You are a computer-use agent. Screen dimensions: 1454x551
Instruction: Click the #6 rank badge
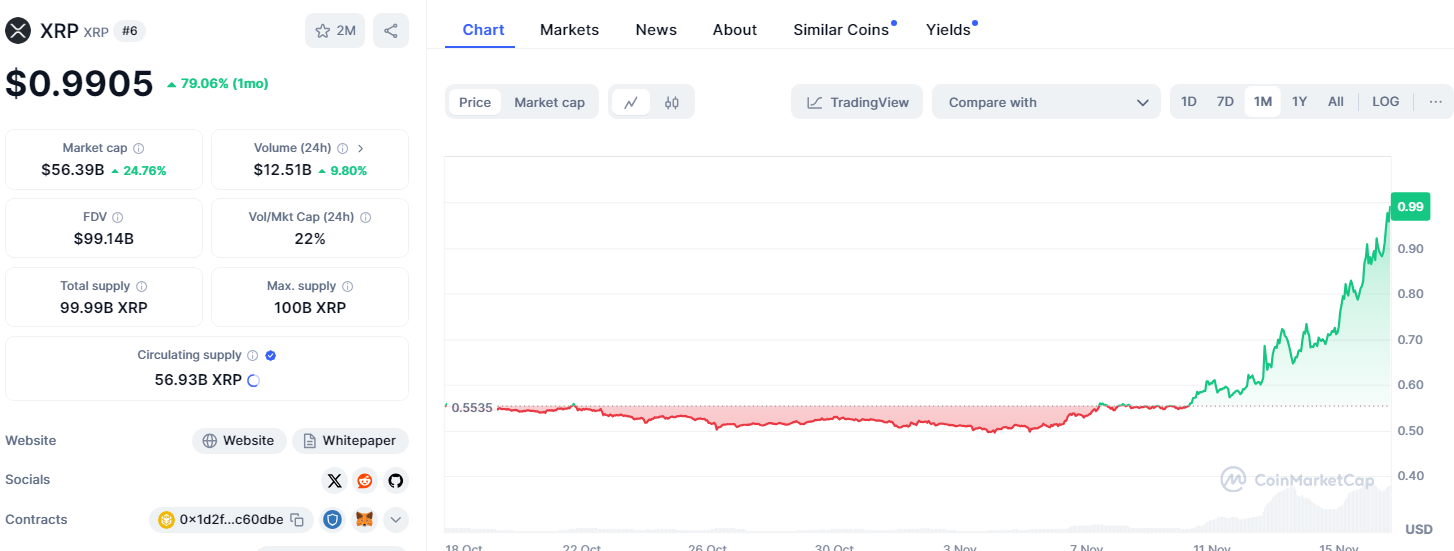(x=130, y=31)
